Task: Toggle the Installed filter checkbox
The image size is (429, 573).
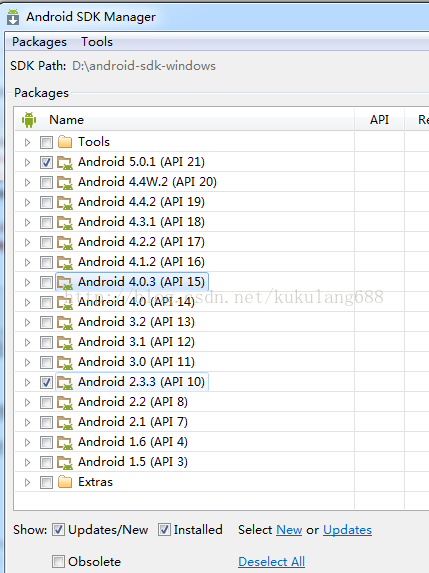Action: pyautogui.click(x=164, y=530)
